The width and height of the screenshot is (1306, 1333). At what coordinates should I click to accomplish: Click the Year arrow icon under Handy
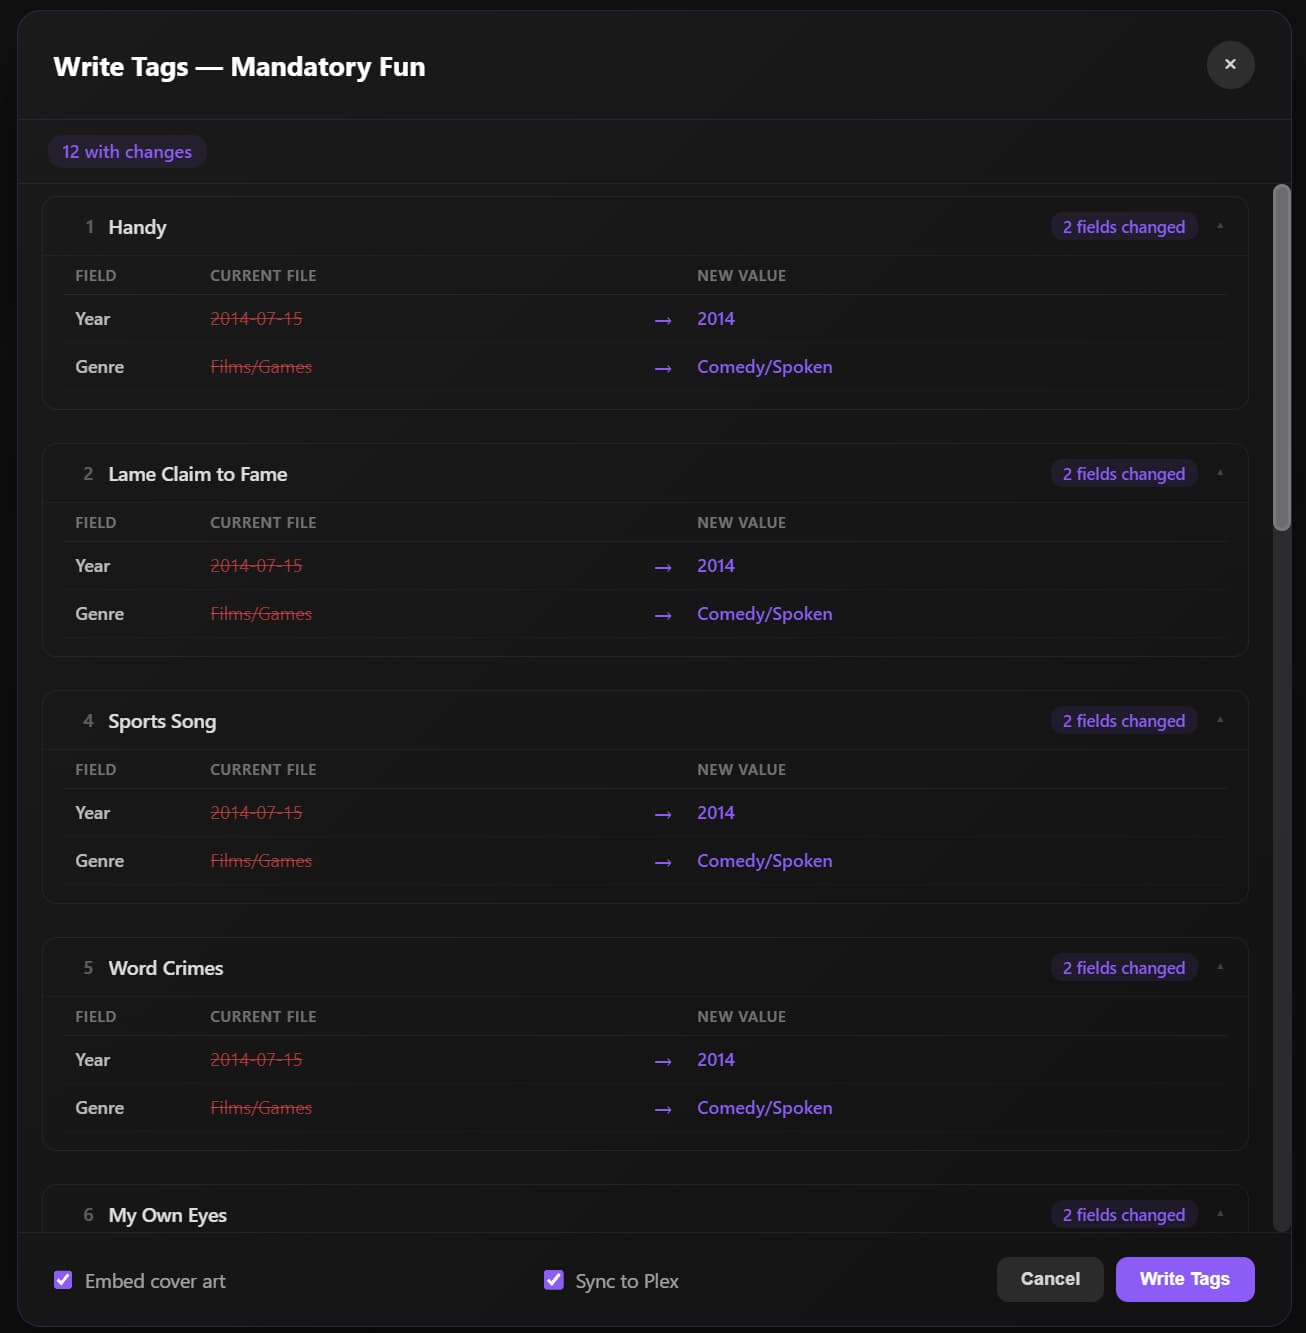coord(663,320)
